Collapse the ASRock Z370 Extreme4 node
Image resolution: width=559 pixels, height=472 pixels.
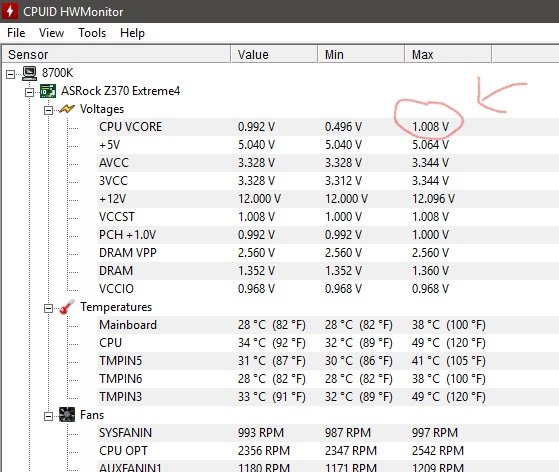point(30,92)
